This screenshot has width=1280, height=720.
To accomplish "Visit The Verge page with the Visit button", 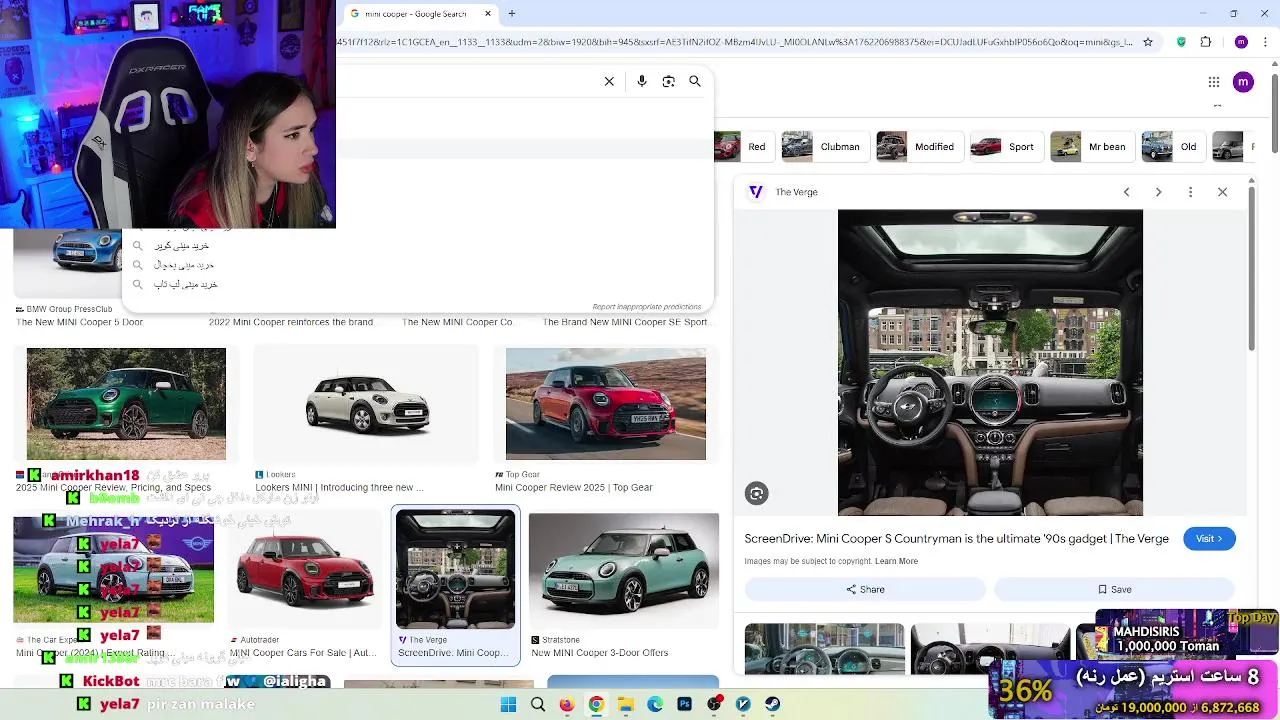I will click(x=1209, y=538).
